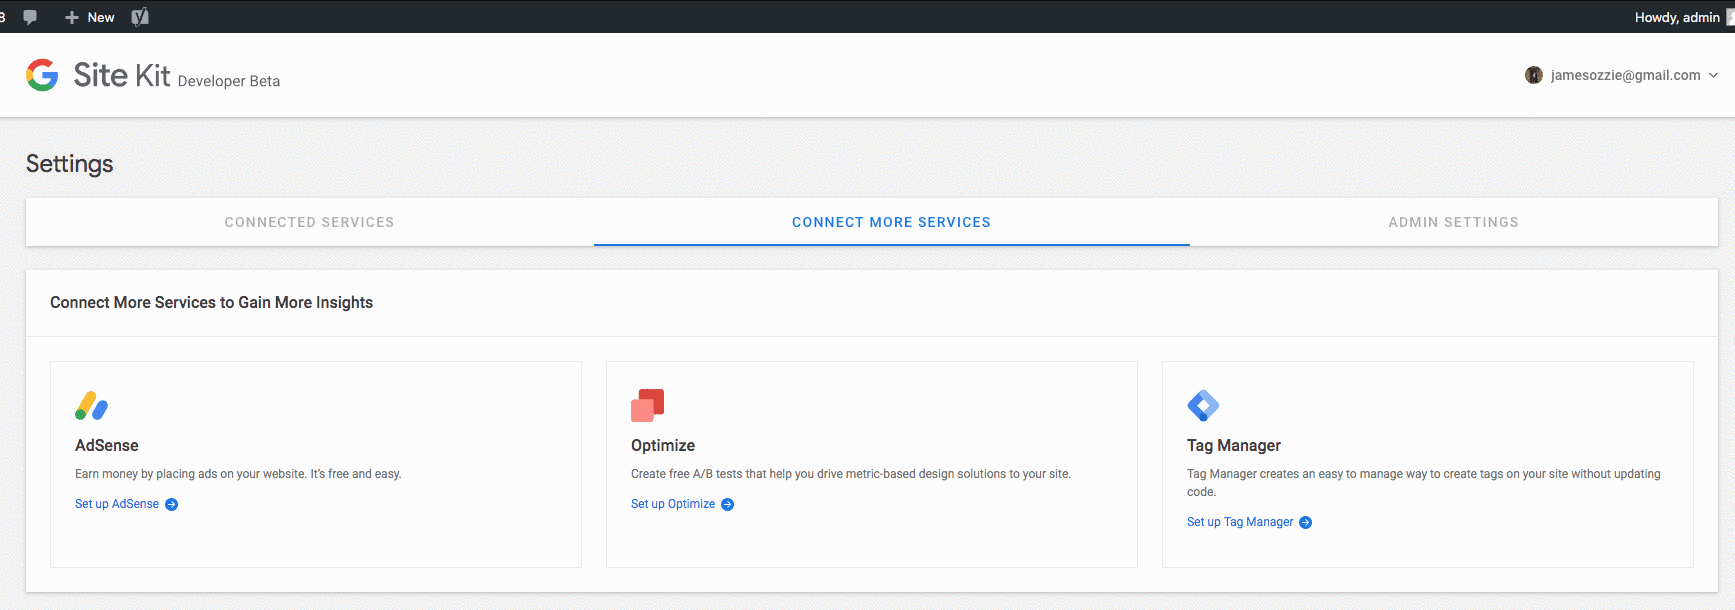Click the AdSense card heading
1735x610 pixels.
click(x=107, y=445)
